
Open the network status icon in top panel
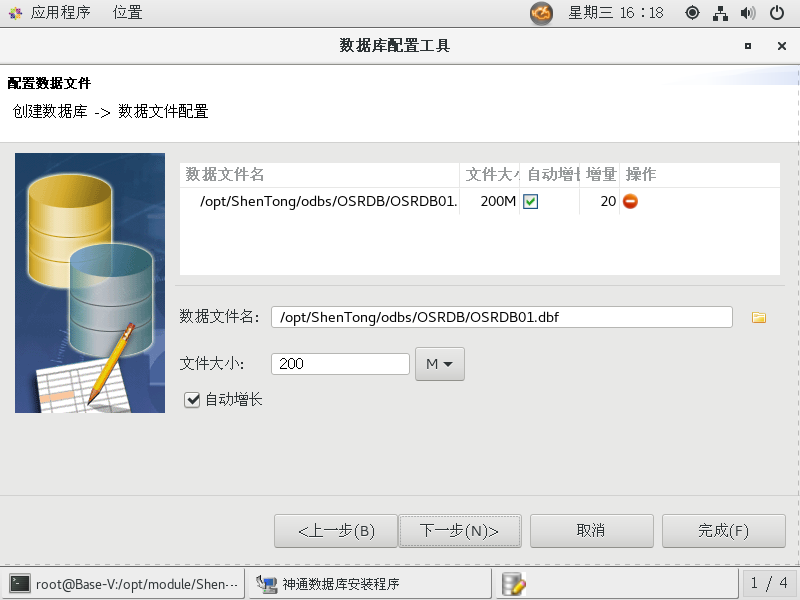[x=720, y=13]
